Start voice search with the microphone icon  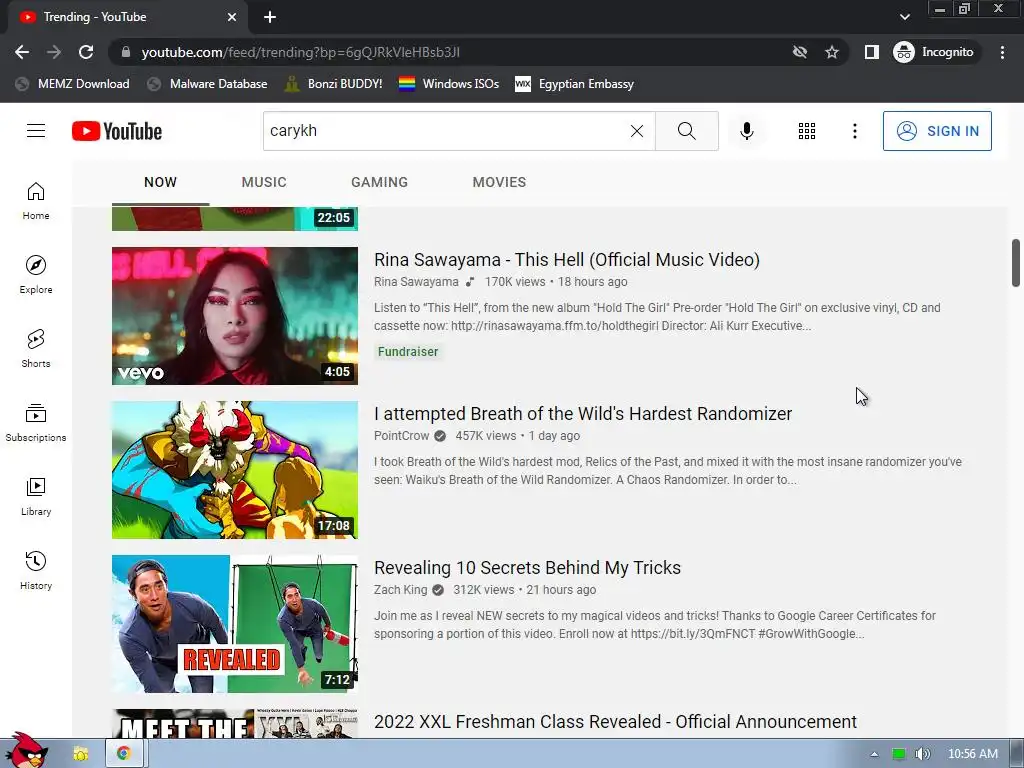point(746,131)
